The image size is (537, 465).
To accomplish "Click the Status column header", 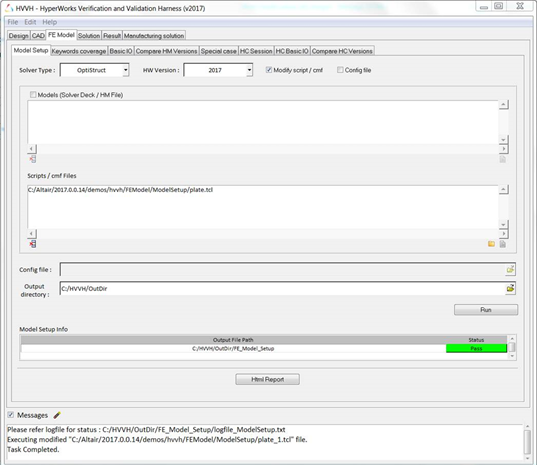I will 476,340.
